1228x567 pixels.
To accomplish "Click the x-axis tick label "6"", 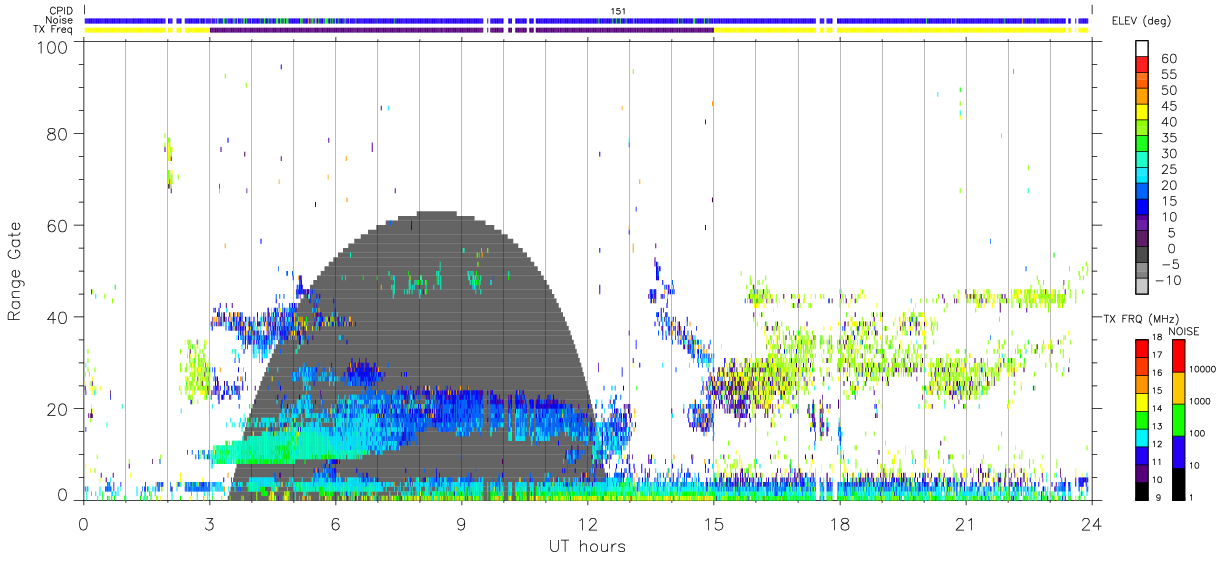I will pyautogui.click(x=336, y=524).
